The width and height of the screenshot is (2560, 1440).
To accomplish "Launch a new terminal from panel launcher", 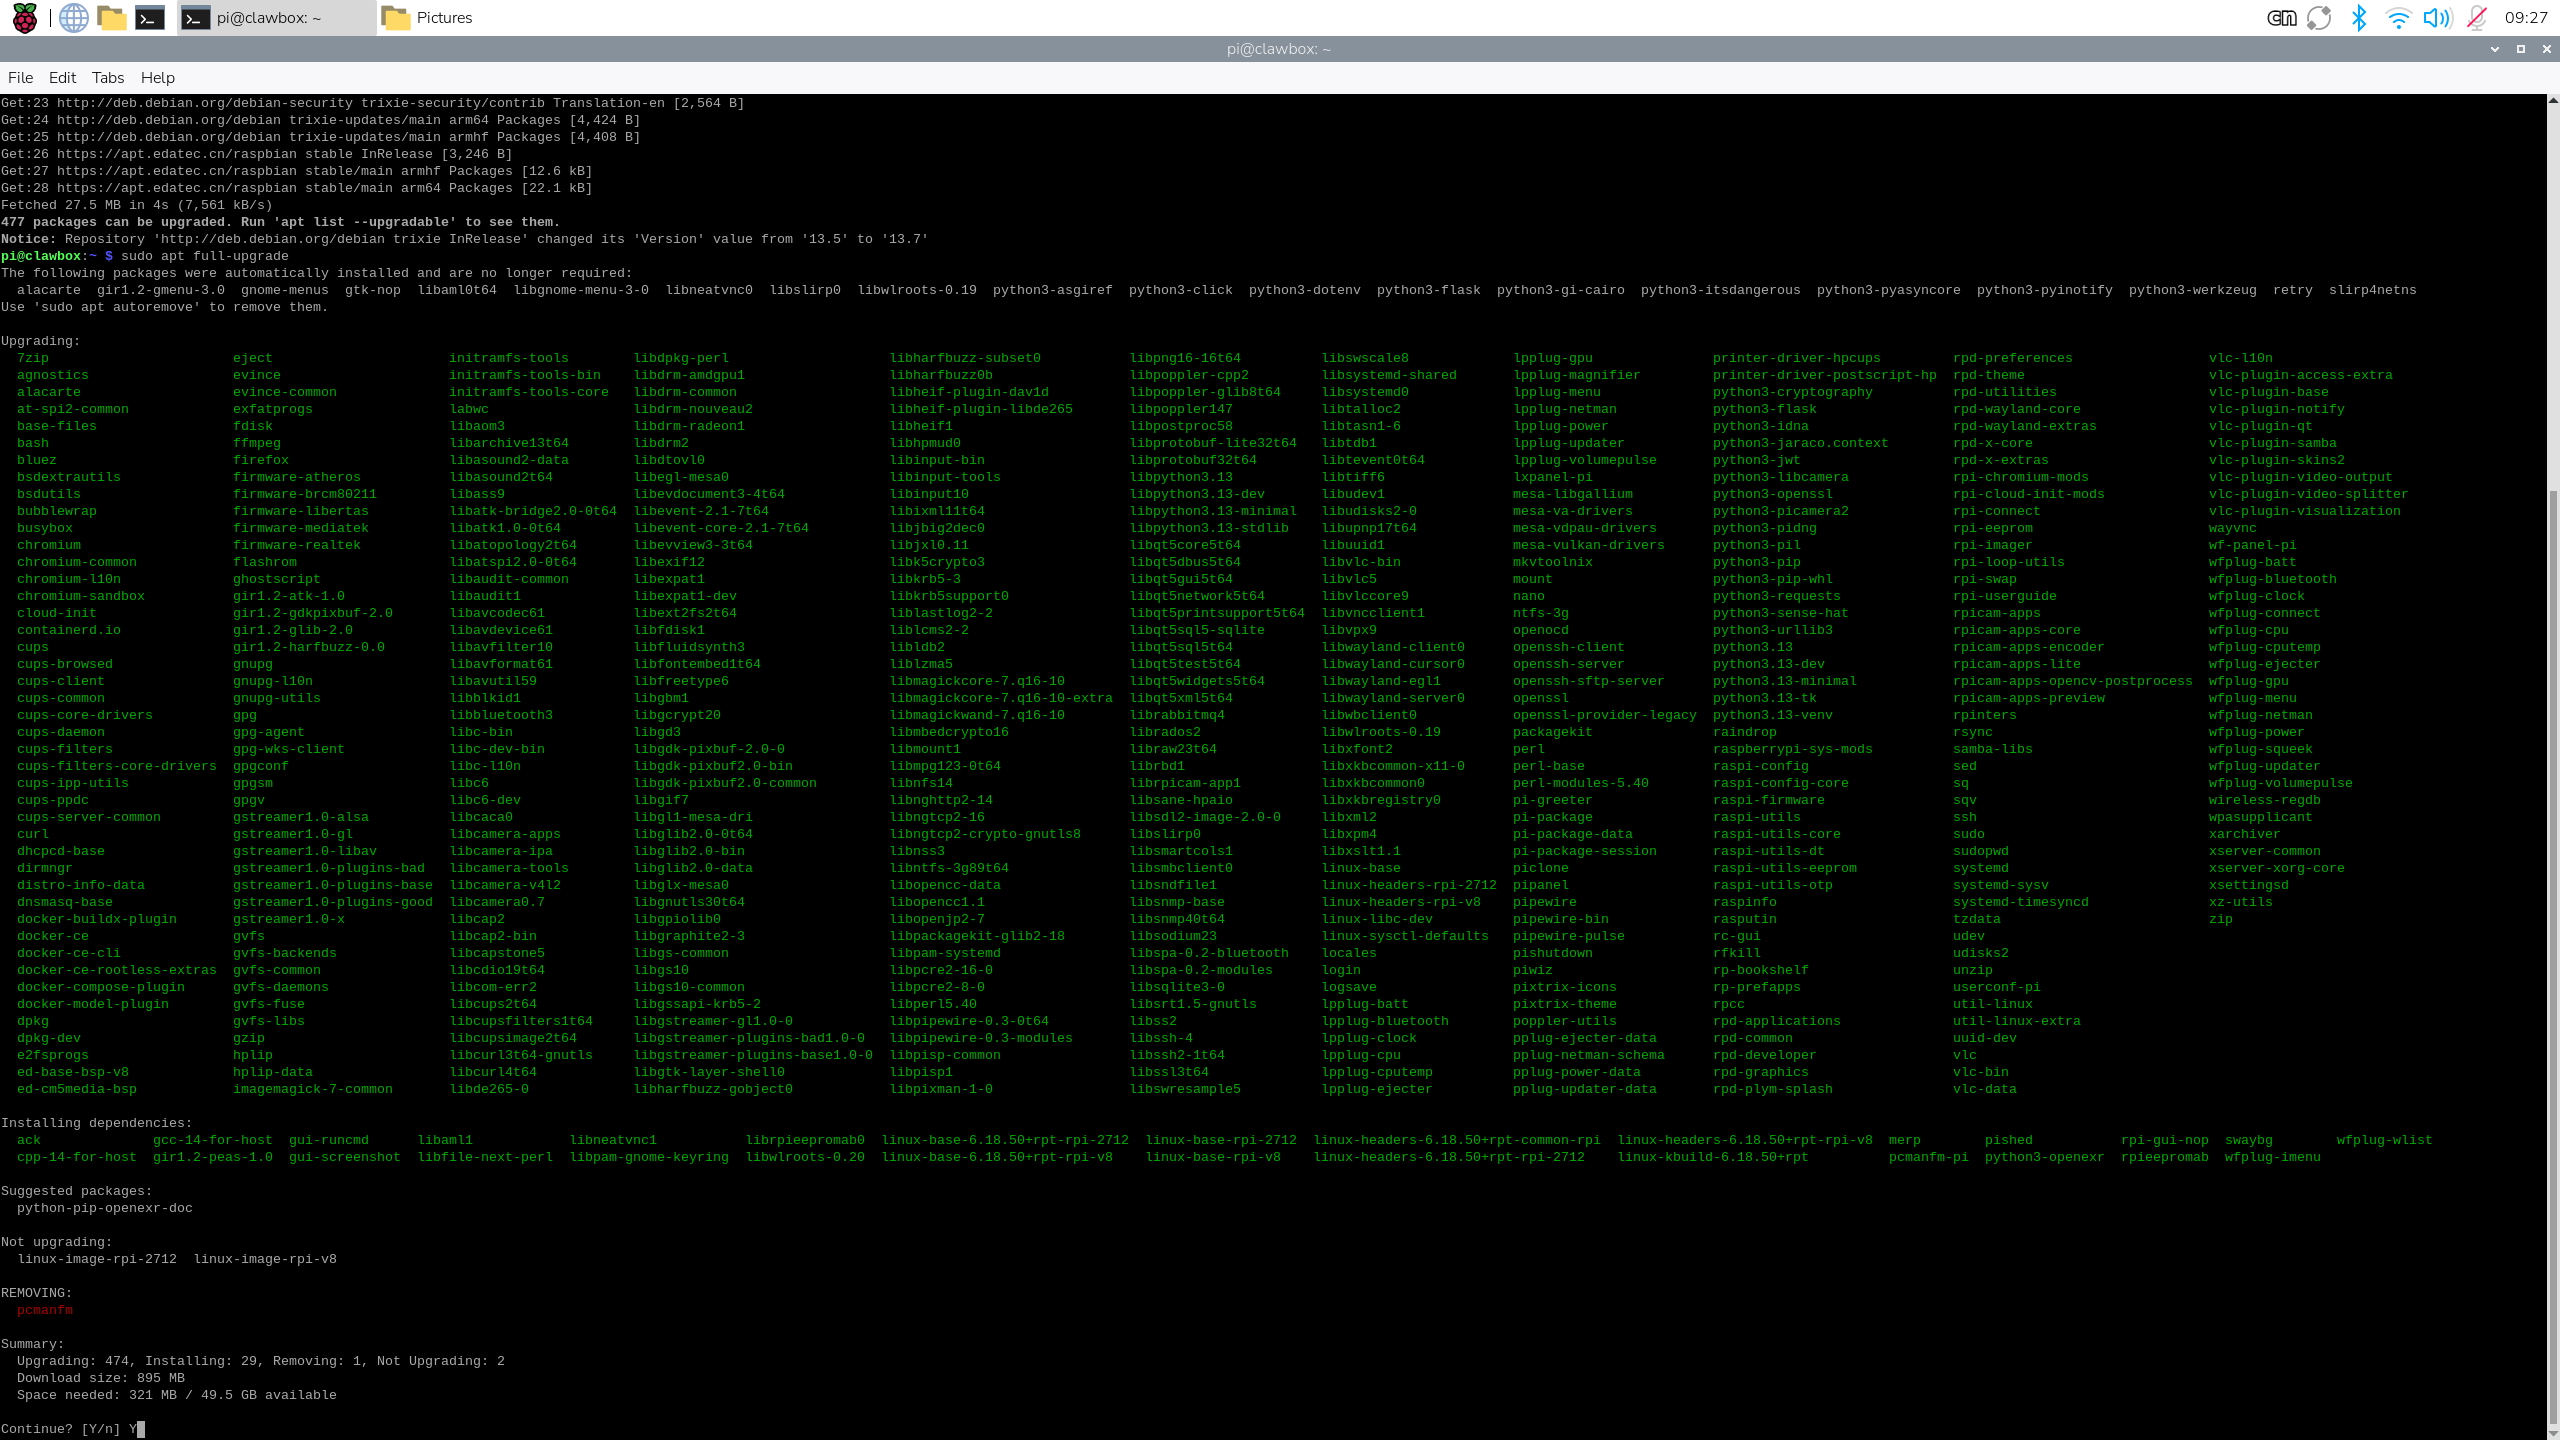I will pos(150,17).
